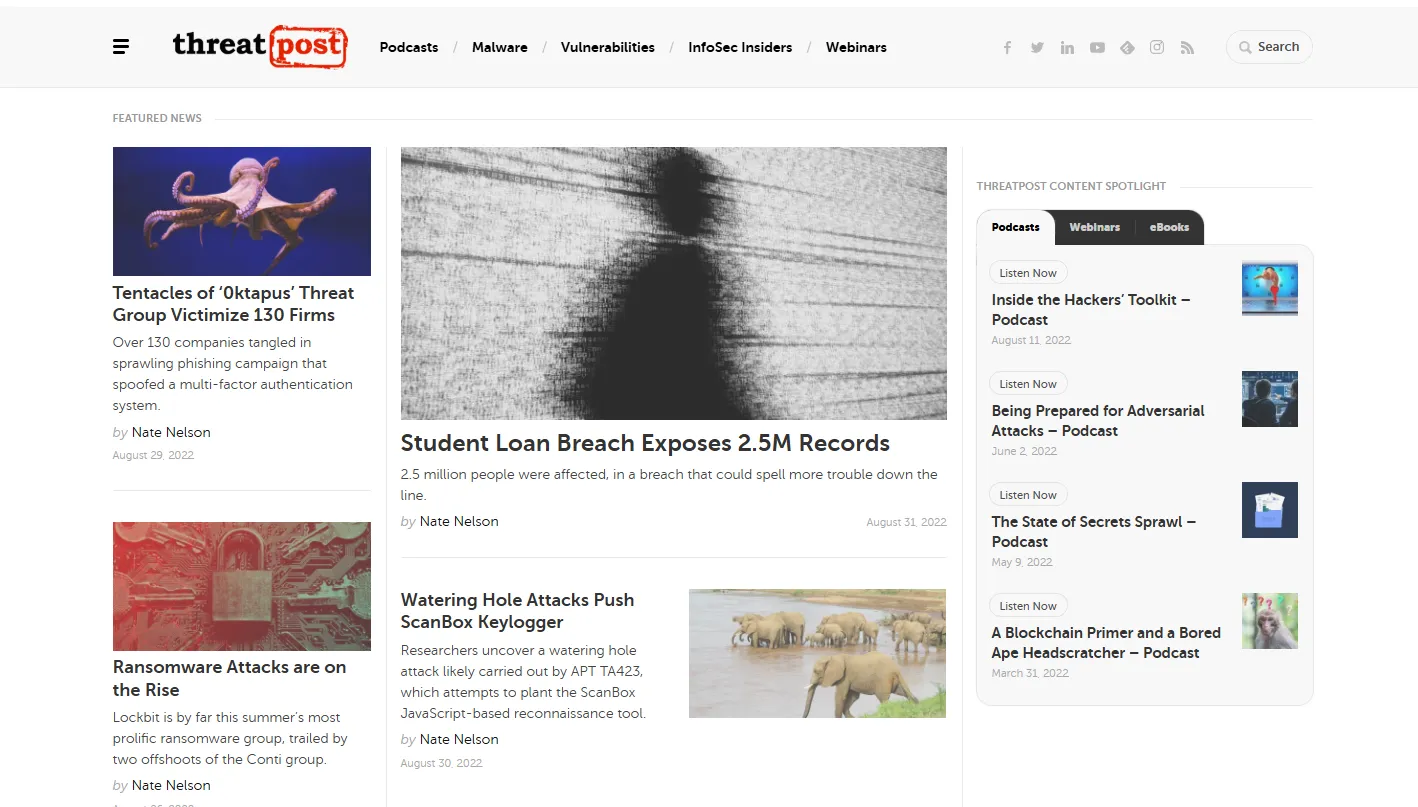Click 'August 30, 2022' date text
The image size is (1418, 807).
pos(441,763)
